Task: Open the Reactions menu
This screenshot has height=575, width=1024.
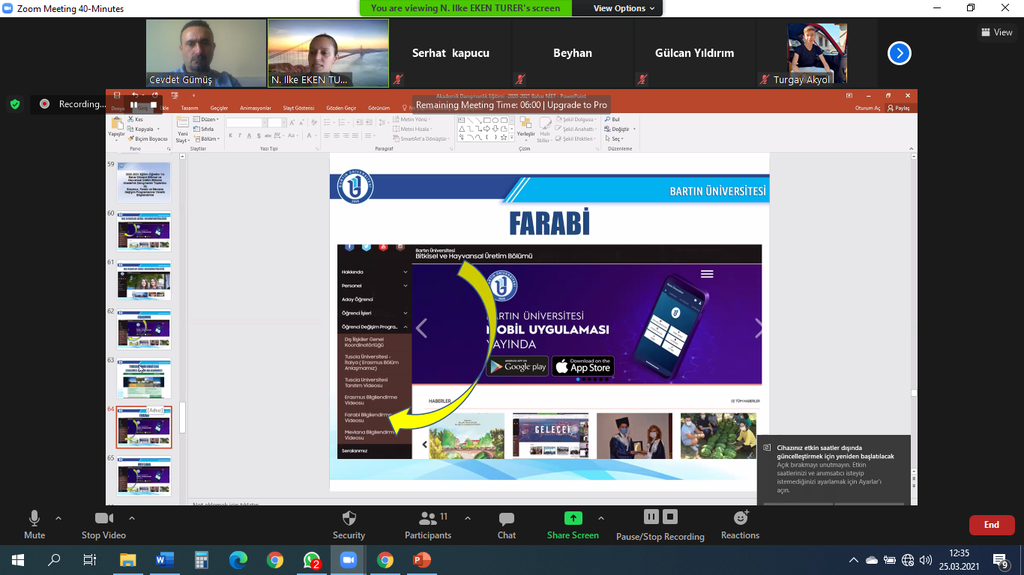Action: coord(740,525)
